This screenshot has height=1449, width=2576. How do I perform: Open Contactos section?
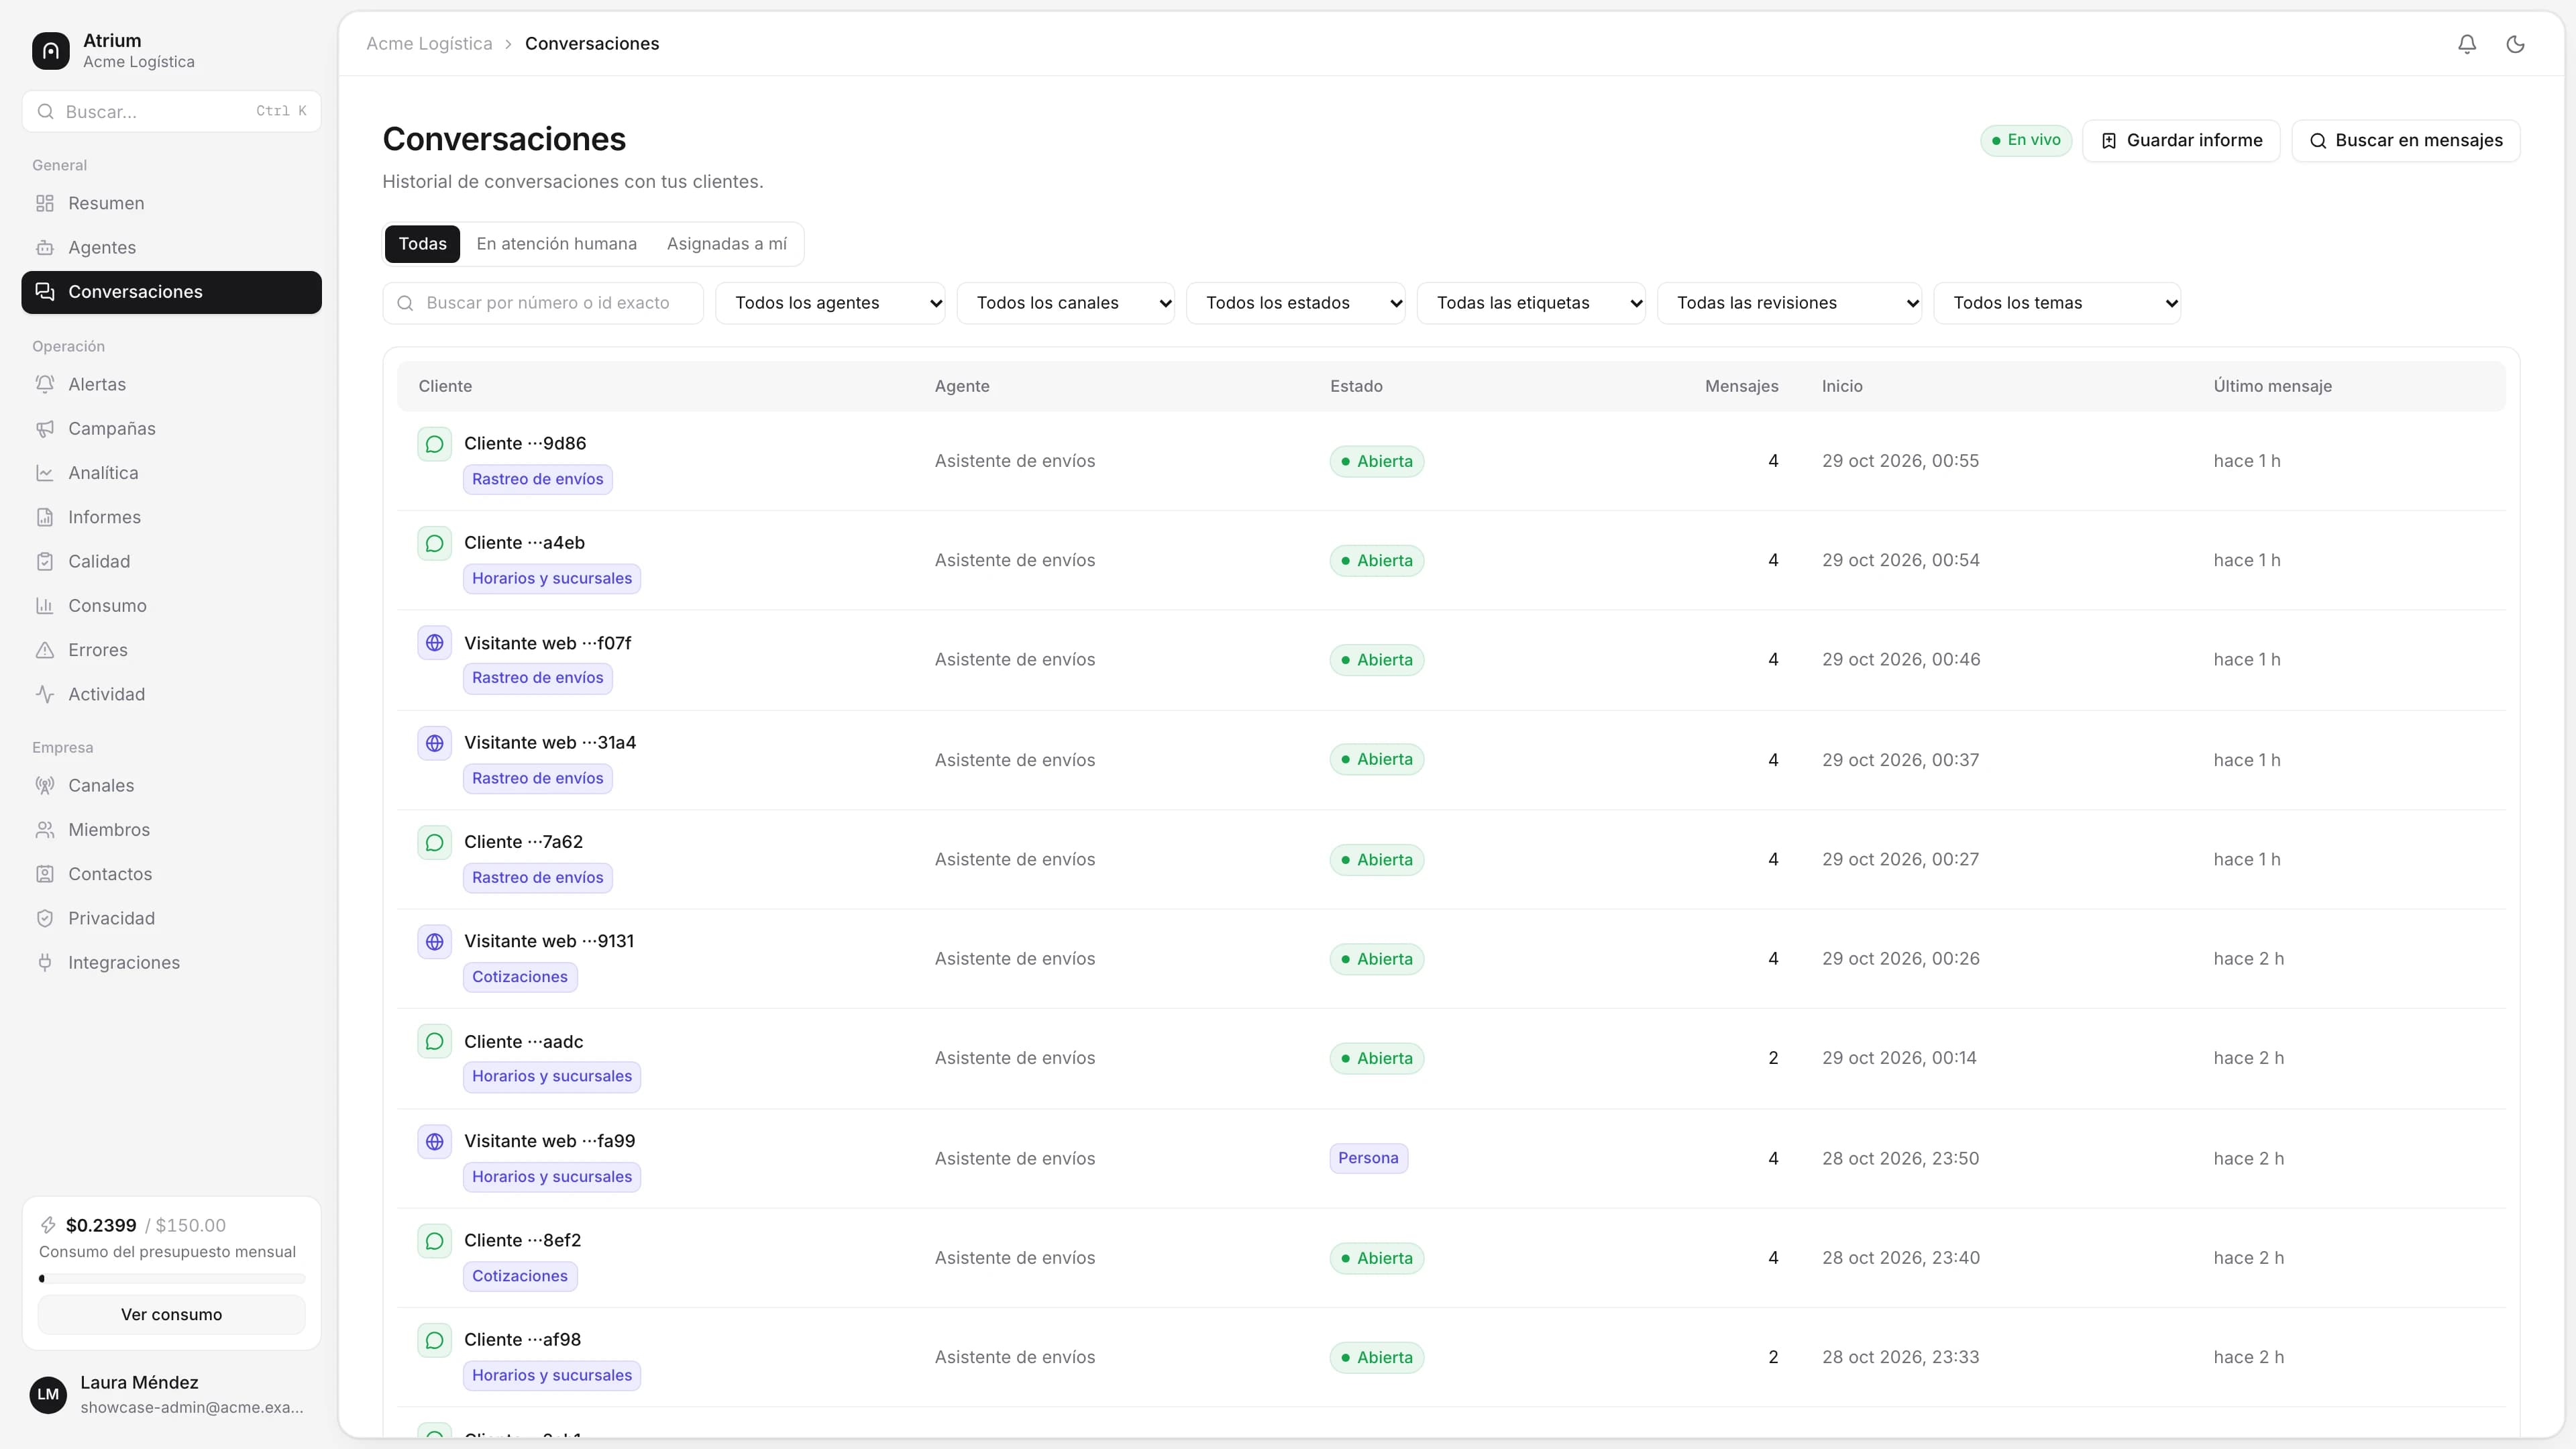(171, 874)
